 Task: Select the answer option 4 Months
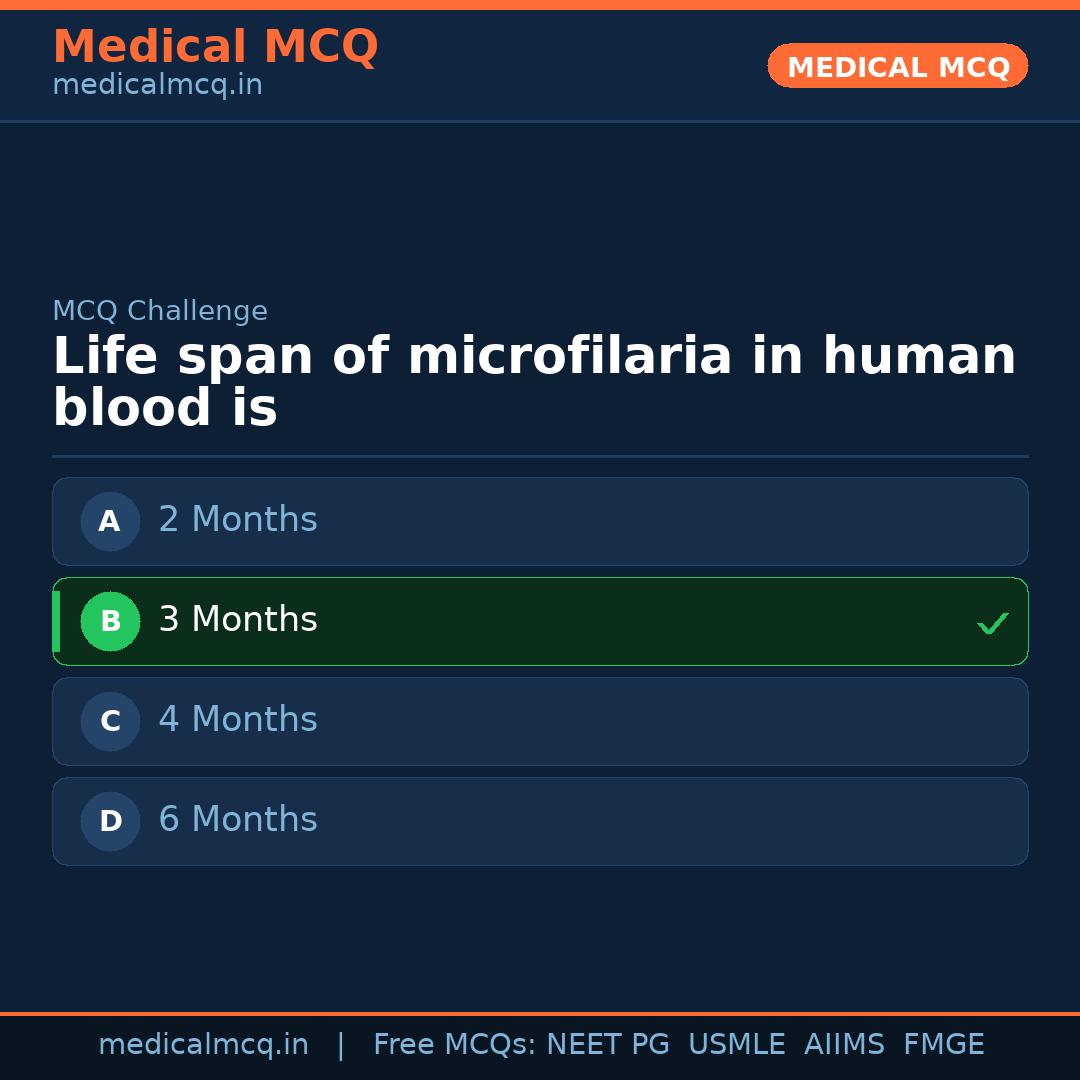point(540,721)
